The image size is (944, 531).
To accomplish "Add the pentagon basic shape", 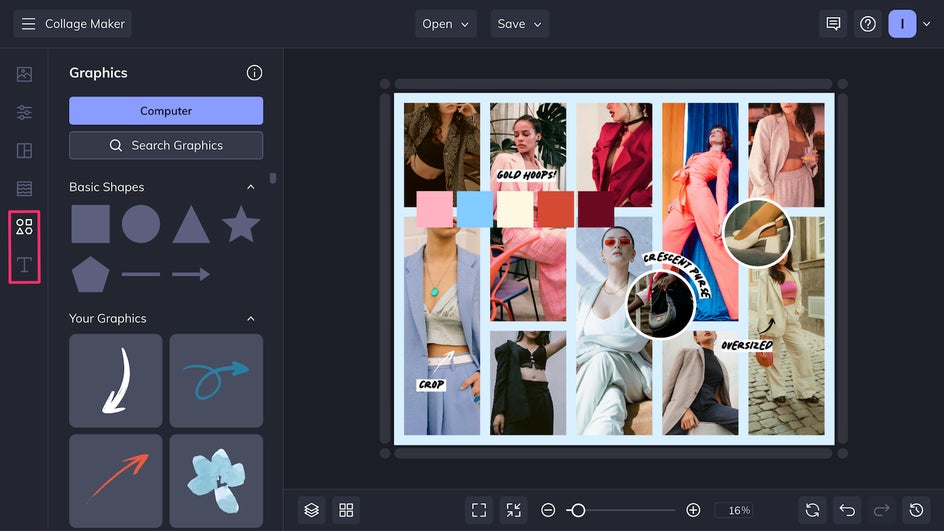I will [90, 275].
